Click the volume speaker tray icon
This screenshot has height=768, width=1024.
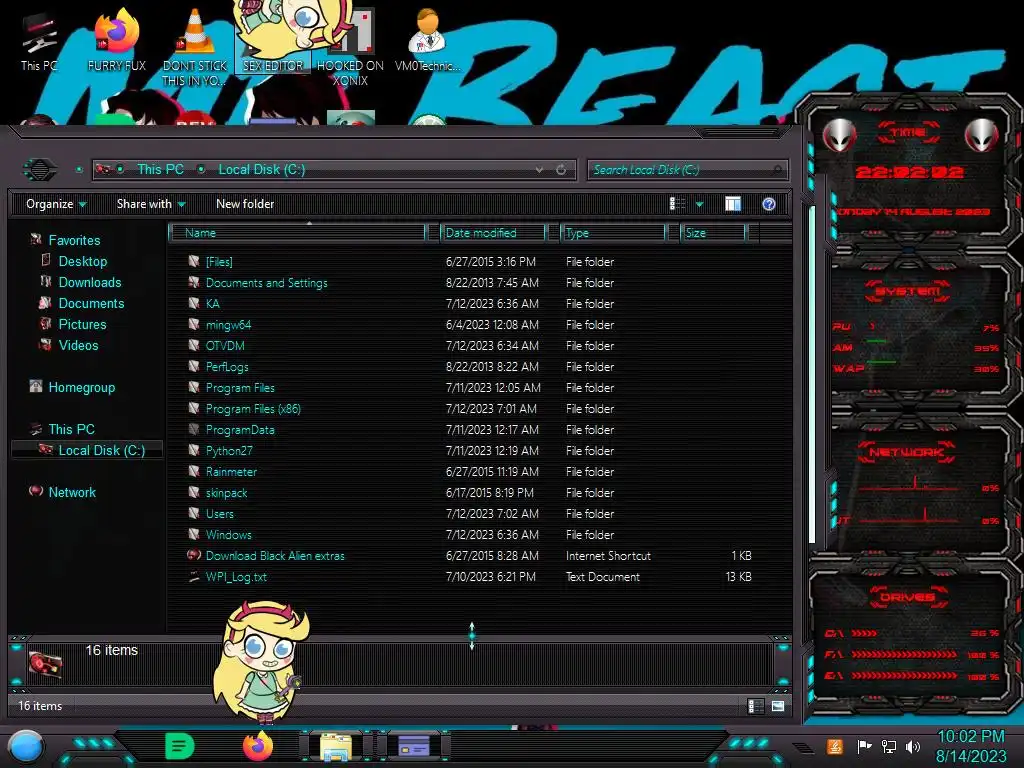(x=913, y=746)
